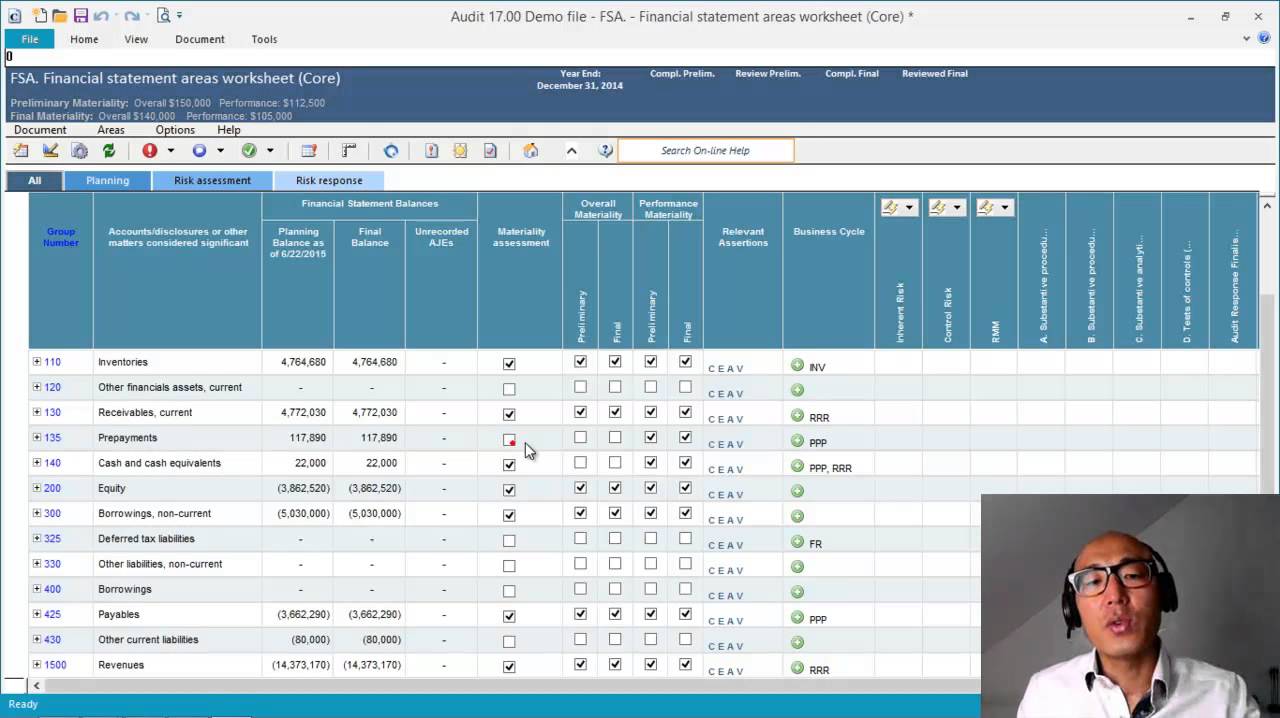The height and width of the screenshot is (718, 1280).
Task: Toggle Materiality assessment checkbox for Revenues
Action: click(x=509, y=667)
